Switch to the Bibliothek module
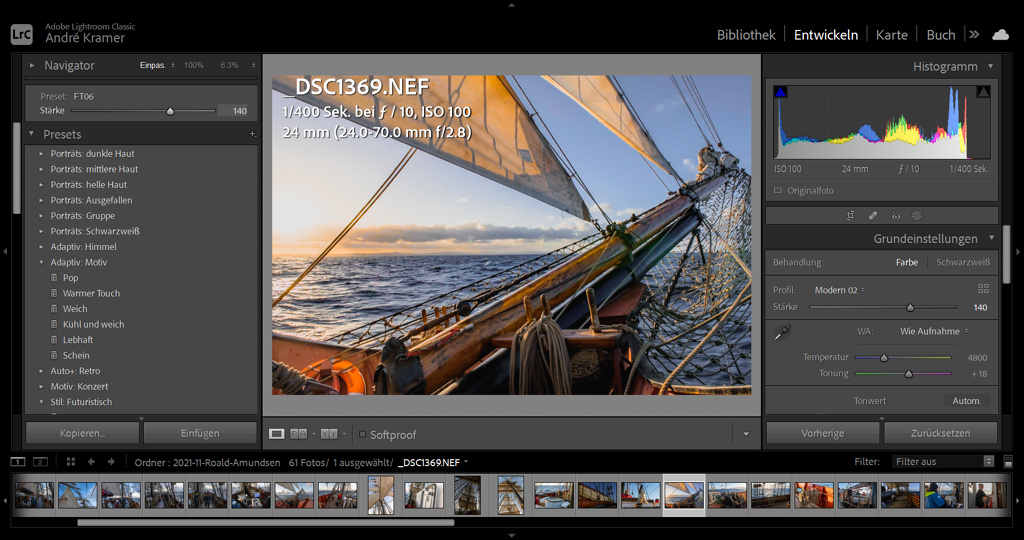The image size is (1024, 540). [746, 34]
